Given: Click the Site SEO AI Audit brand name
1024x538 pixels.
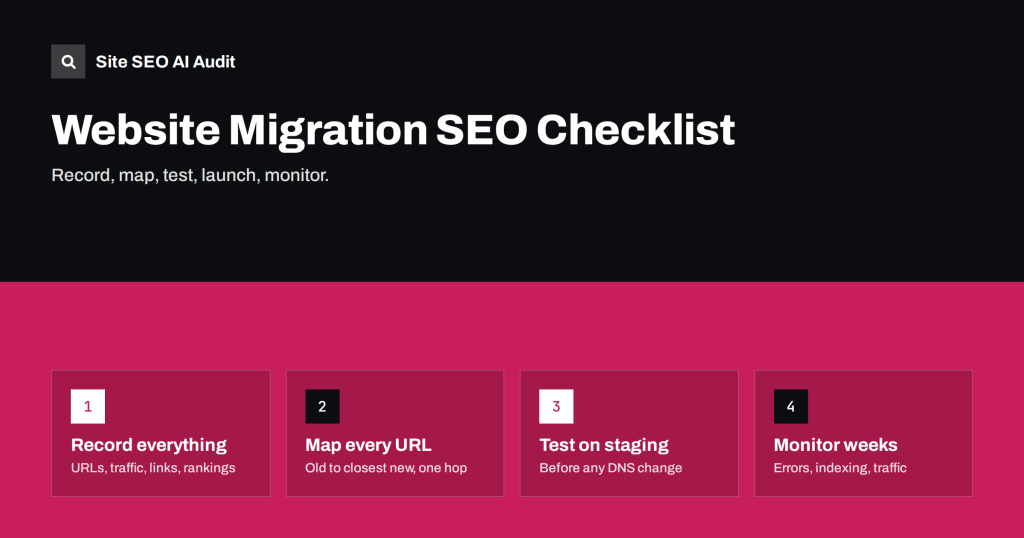Looking at the screenshot, I should [165, 62].
